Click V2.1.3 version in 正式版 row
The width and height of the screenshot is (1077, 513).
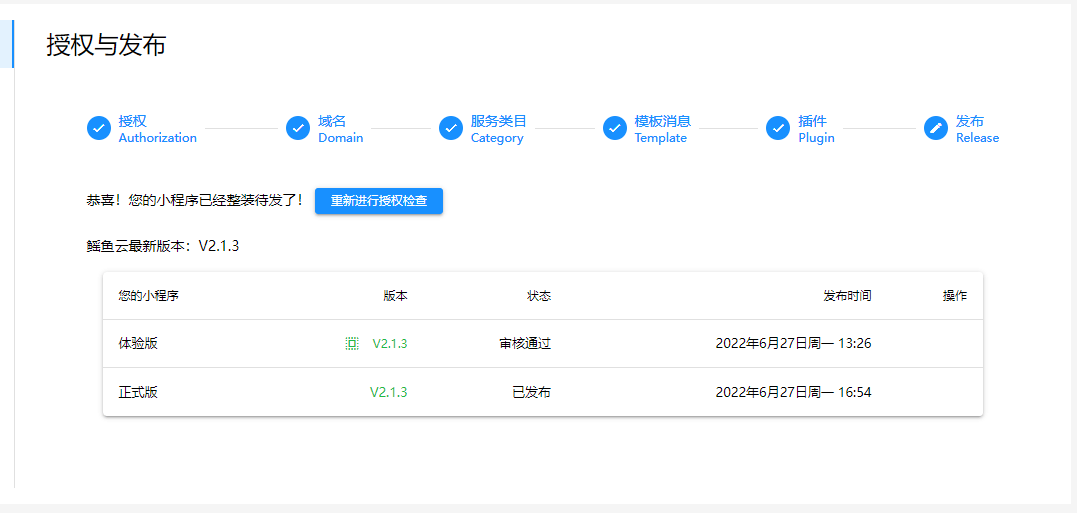tap(388, 392)
